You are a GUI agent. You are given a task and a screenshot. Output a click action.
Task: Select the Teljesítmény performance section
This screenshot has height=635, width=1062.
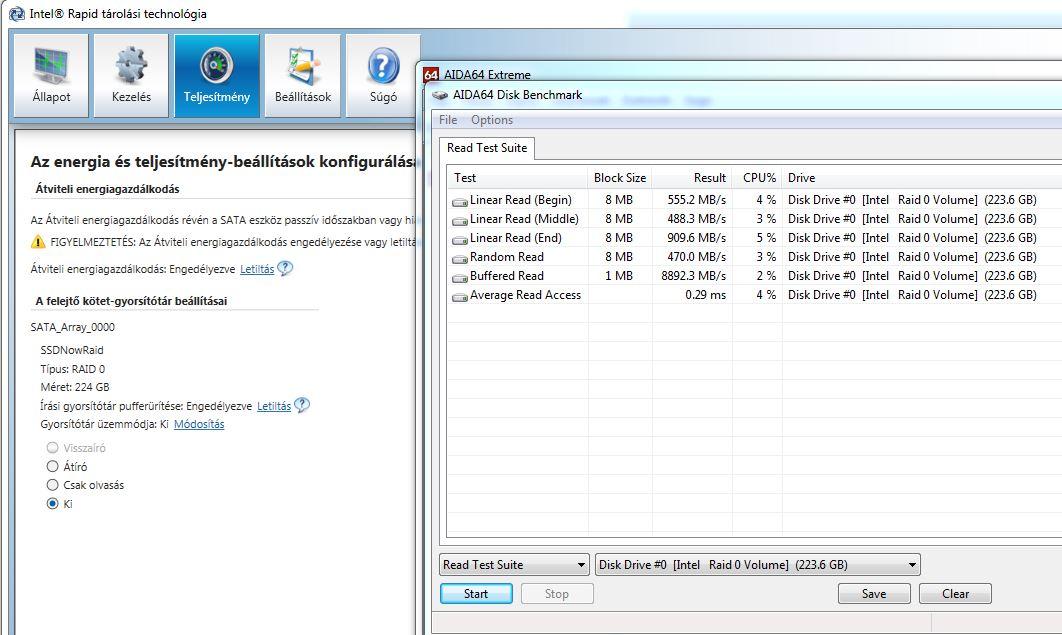click(x=217, y=76)
